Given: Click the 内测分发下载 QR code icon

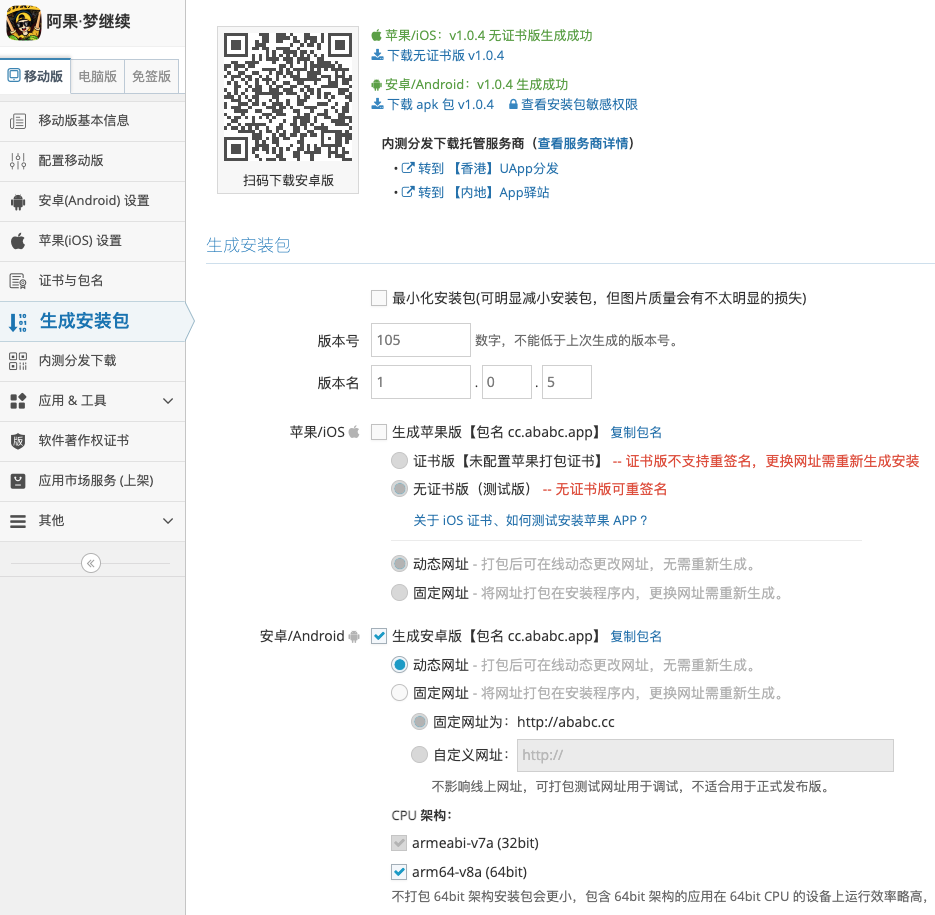Looking at the screenshot, I should click(x=18, y=361).
